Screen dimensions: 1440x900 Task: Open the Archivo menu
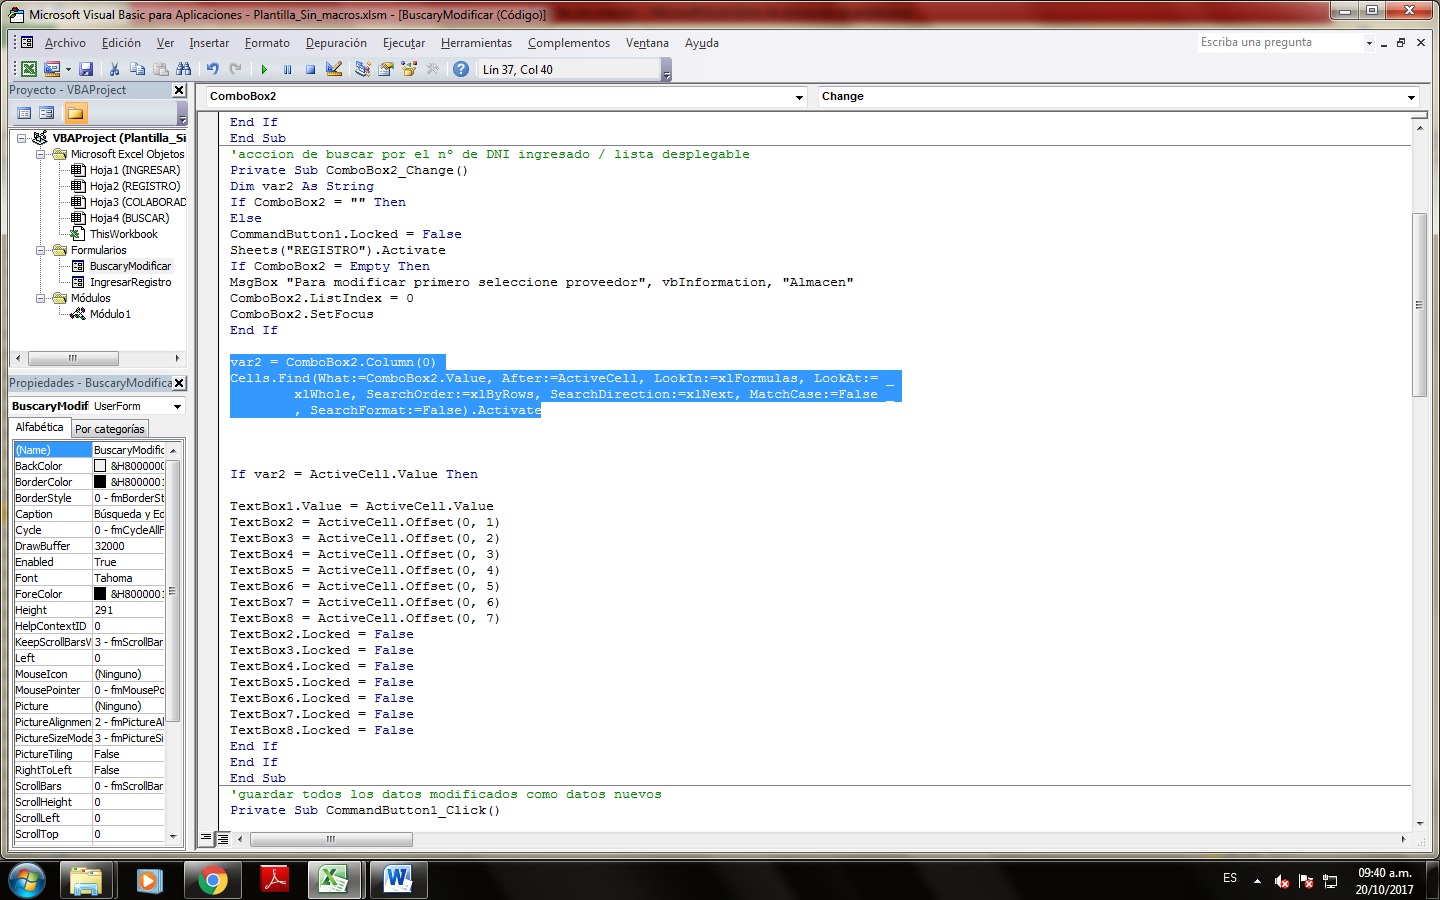(65, 43)
